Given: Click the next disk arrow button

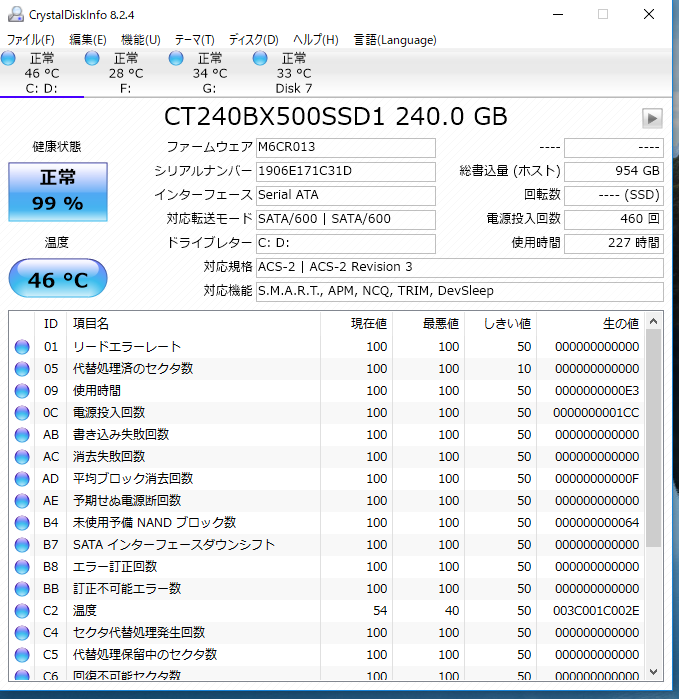Looking at the screenshot, I should (652, 119).
